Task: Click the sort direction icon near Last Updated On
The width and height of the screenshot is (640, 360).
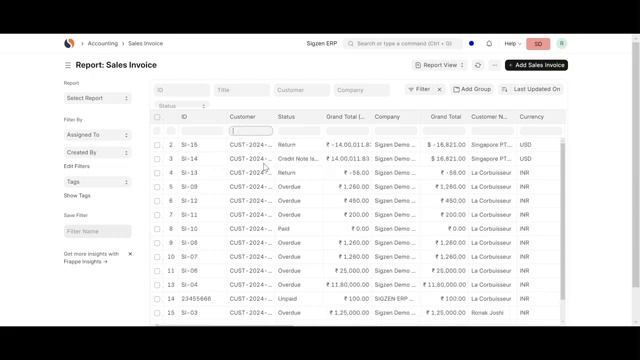Action: (504, 89)
